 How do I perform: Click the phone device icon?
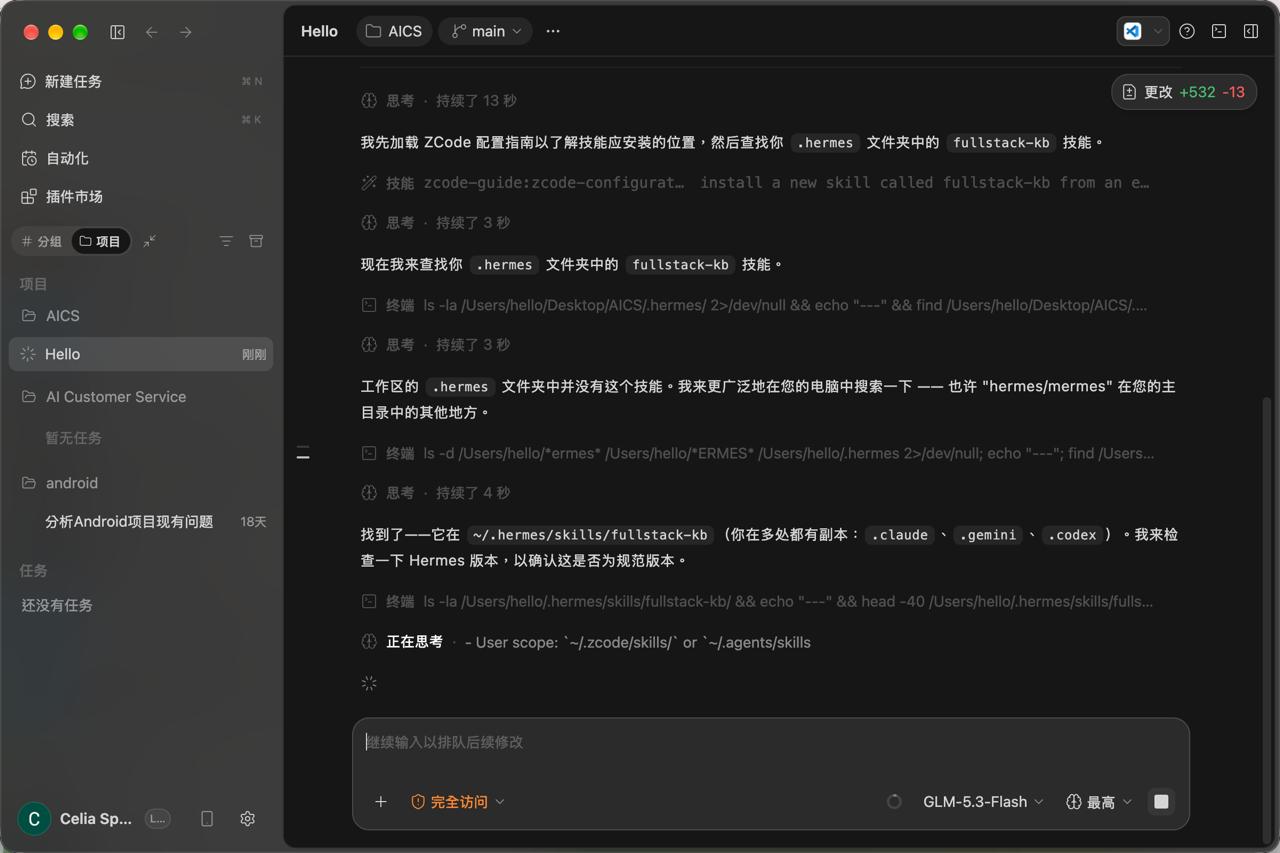click(x=207, y=819)
